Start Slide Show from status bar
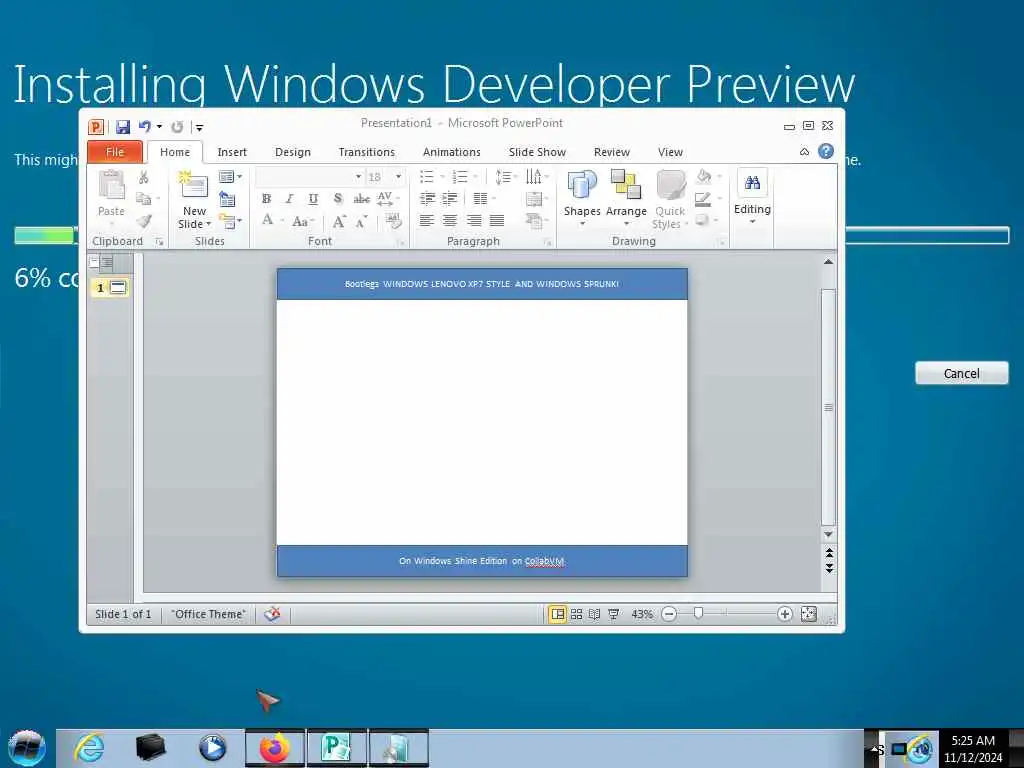Image resolution: width=1024 pixels, height=768 pixels. (613, 614)
